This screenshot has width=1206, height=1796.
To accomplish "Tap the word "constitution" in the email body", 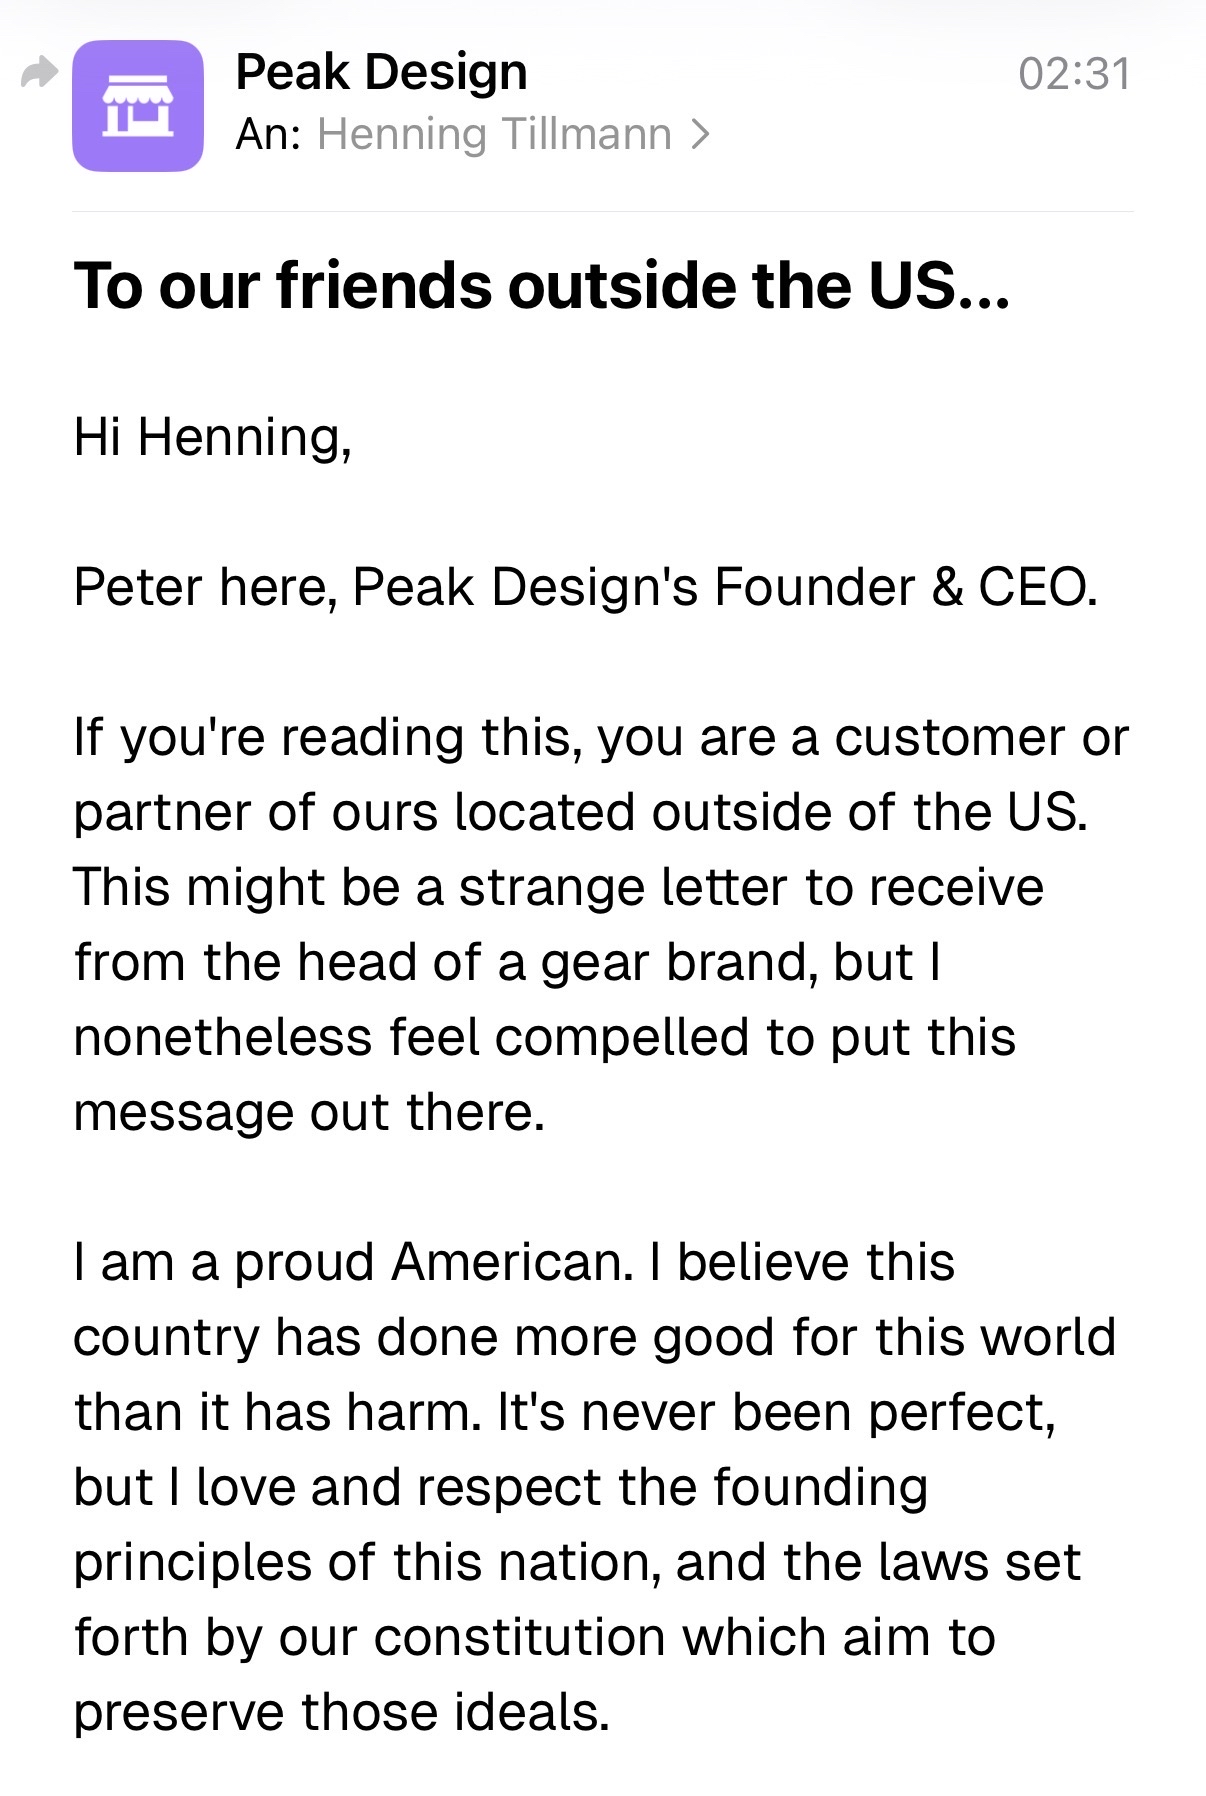I will tap(520, 1638).
